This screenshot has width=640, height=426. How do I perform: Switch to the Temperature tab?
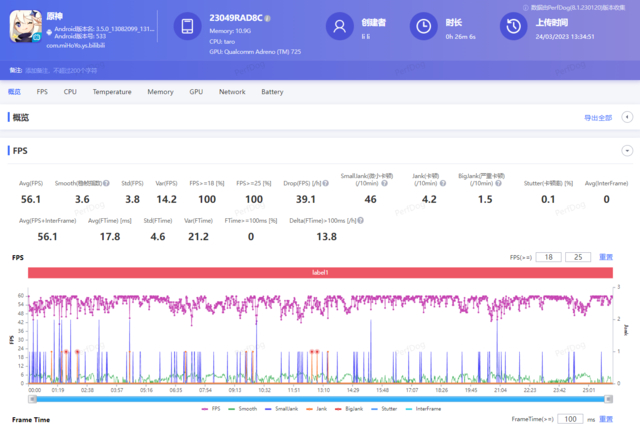[112, 91]
